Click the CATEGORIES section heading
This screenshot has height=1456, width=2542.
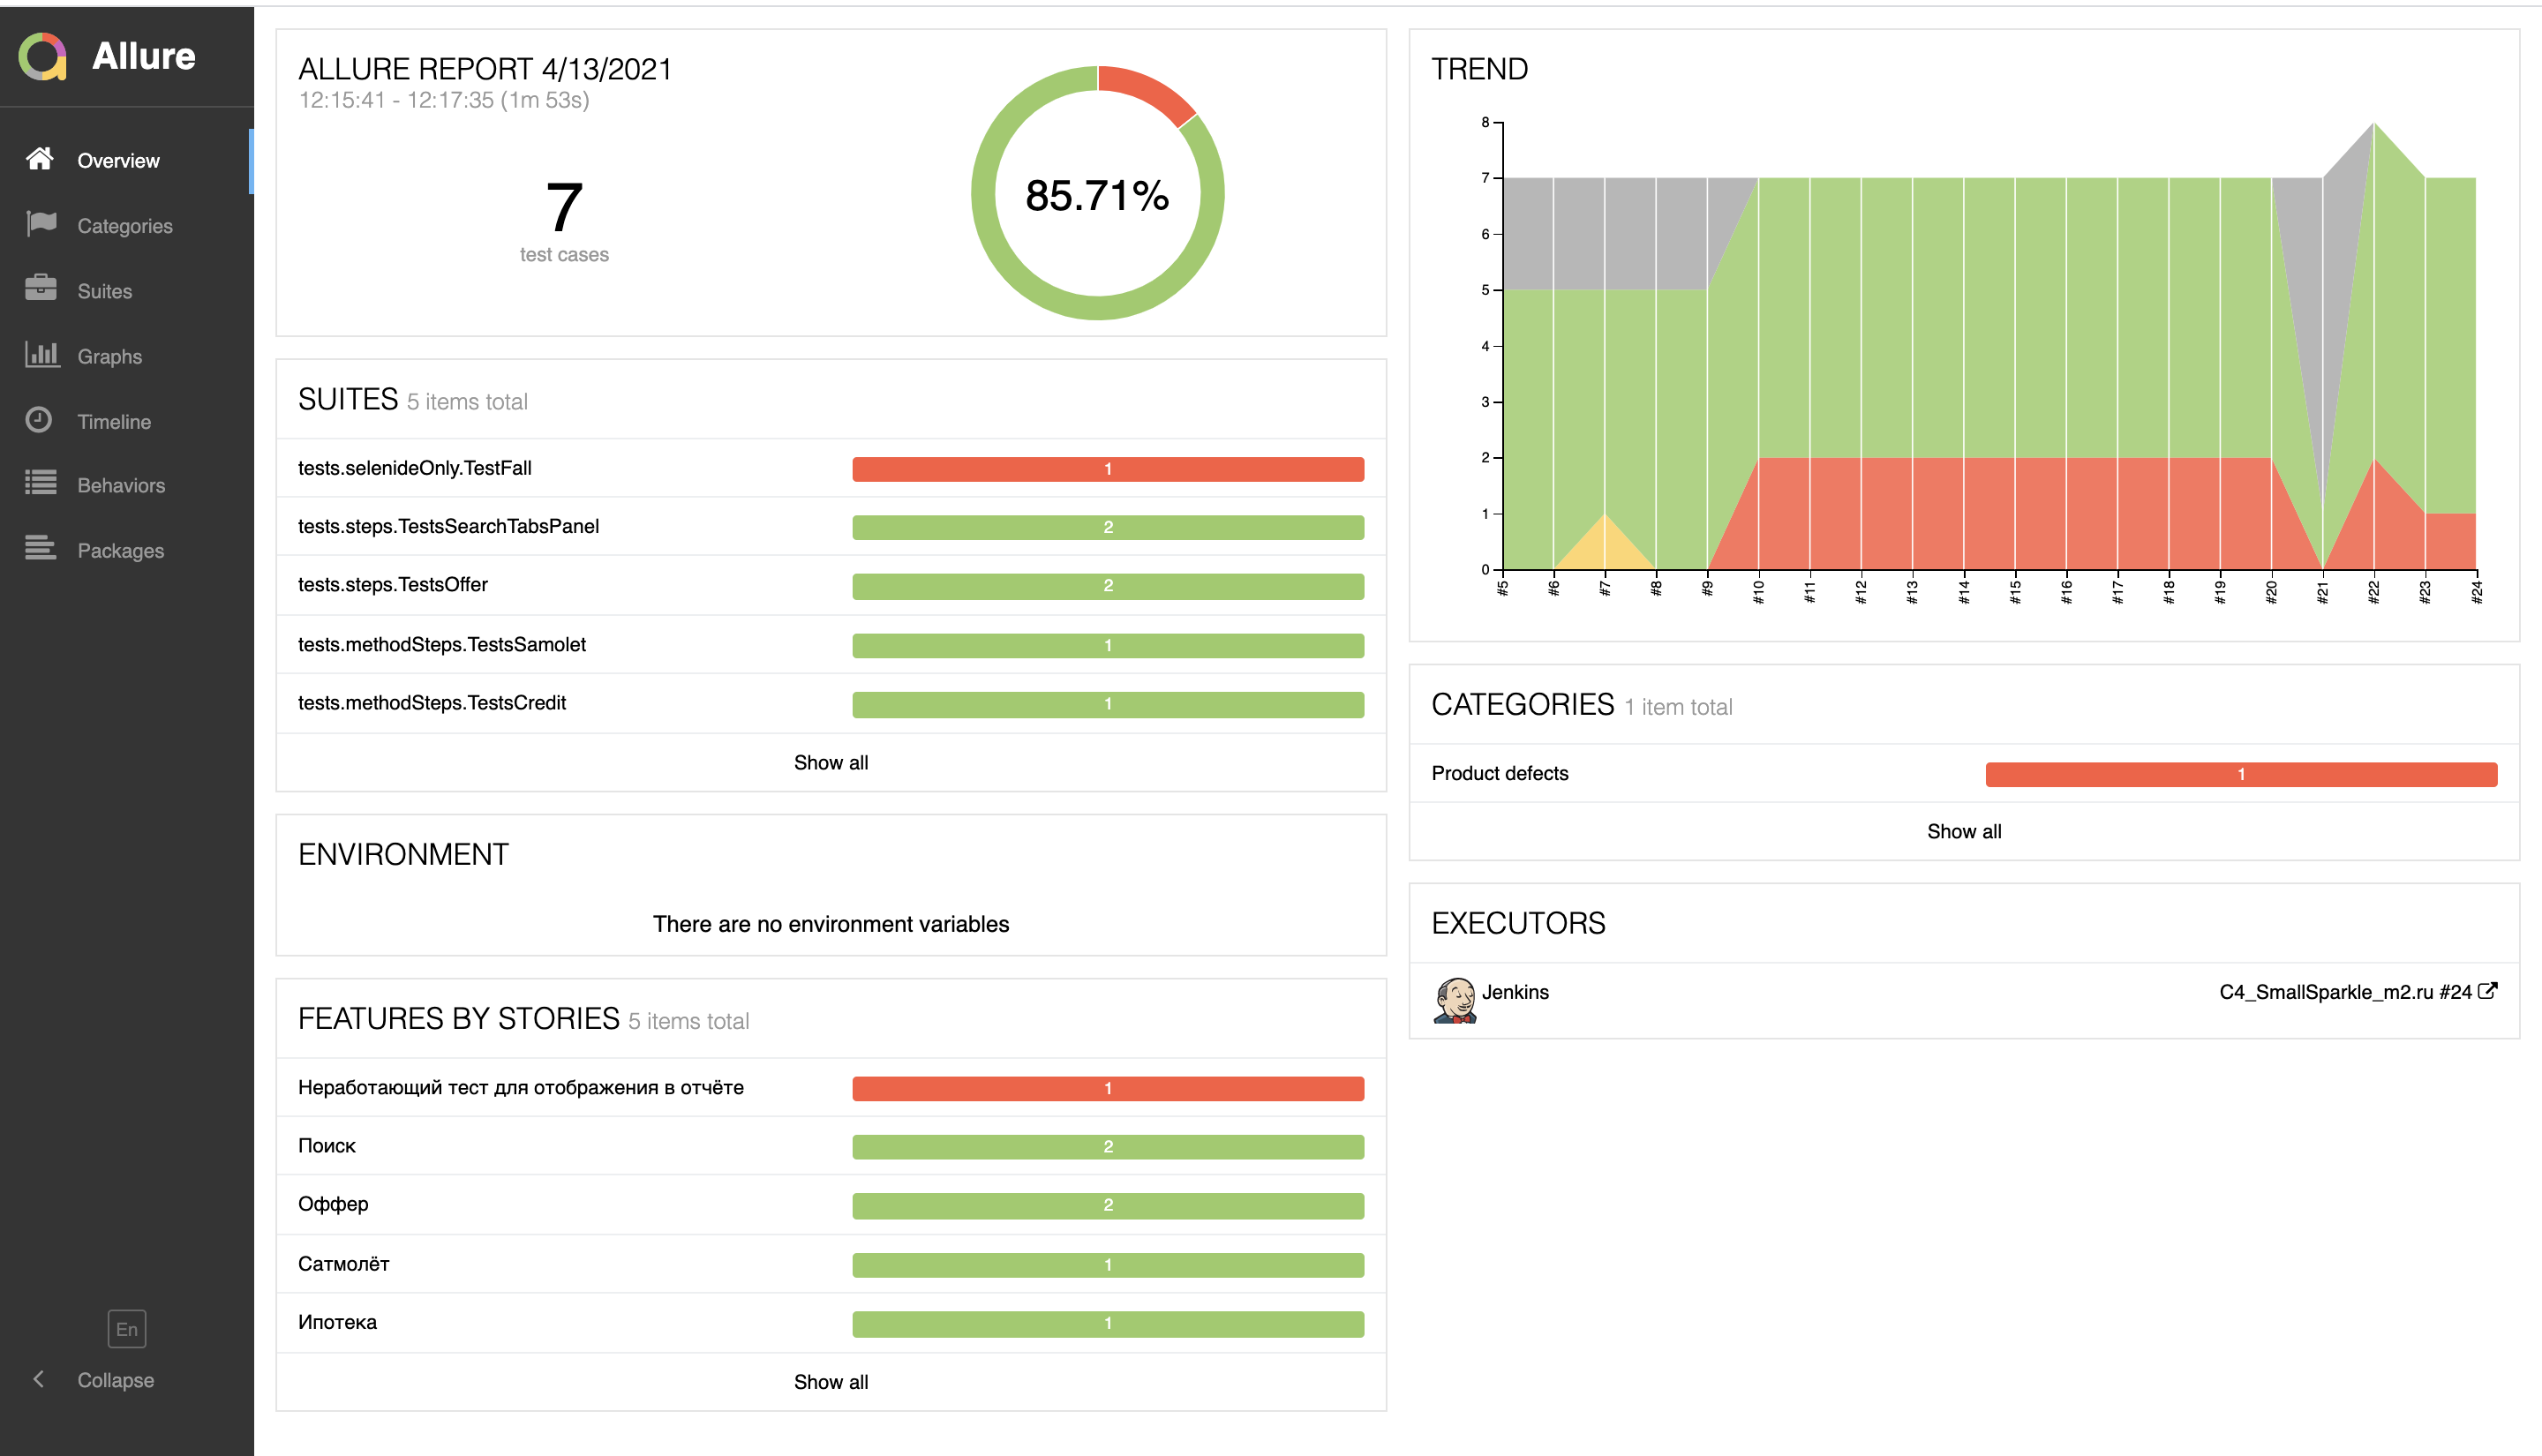(x=1522, y=704)
